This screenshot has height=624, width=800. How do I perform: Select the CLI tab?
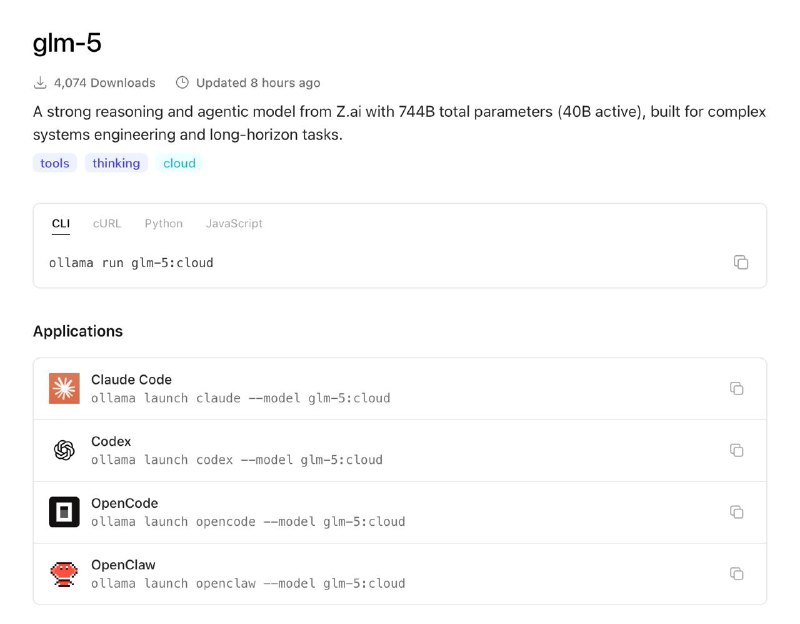click(x=60, y=224)
